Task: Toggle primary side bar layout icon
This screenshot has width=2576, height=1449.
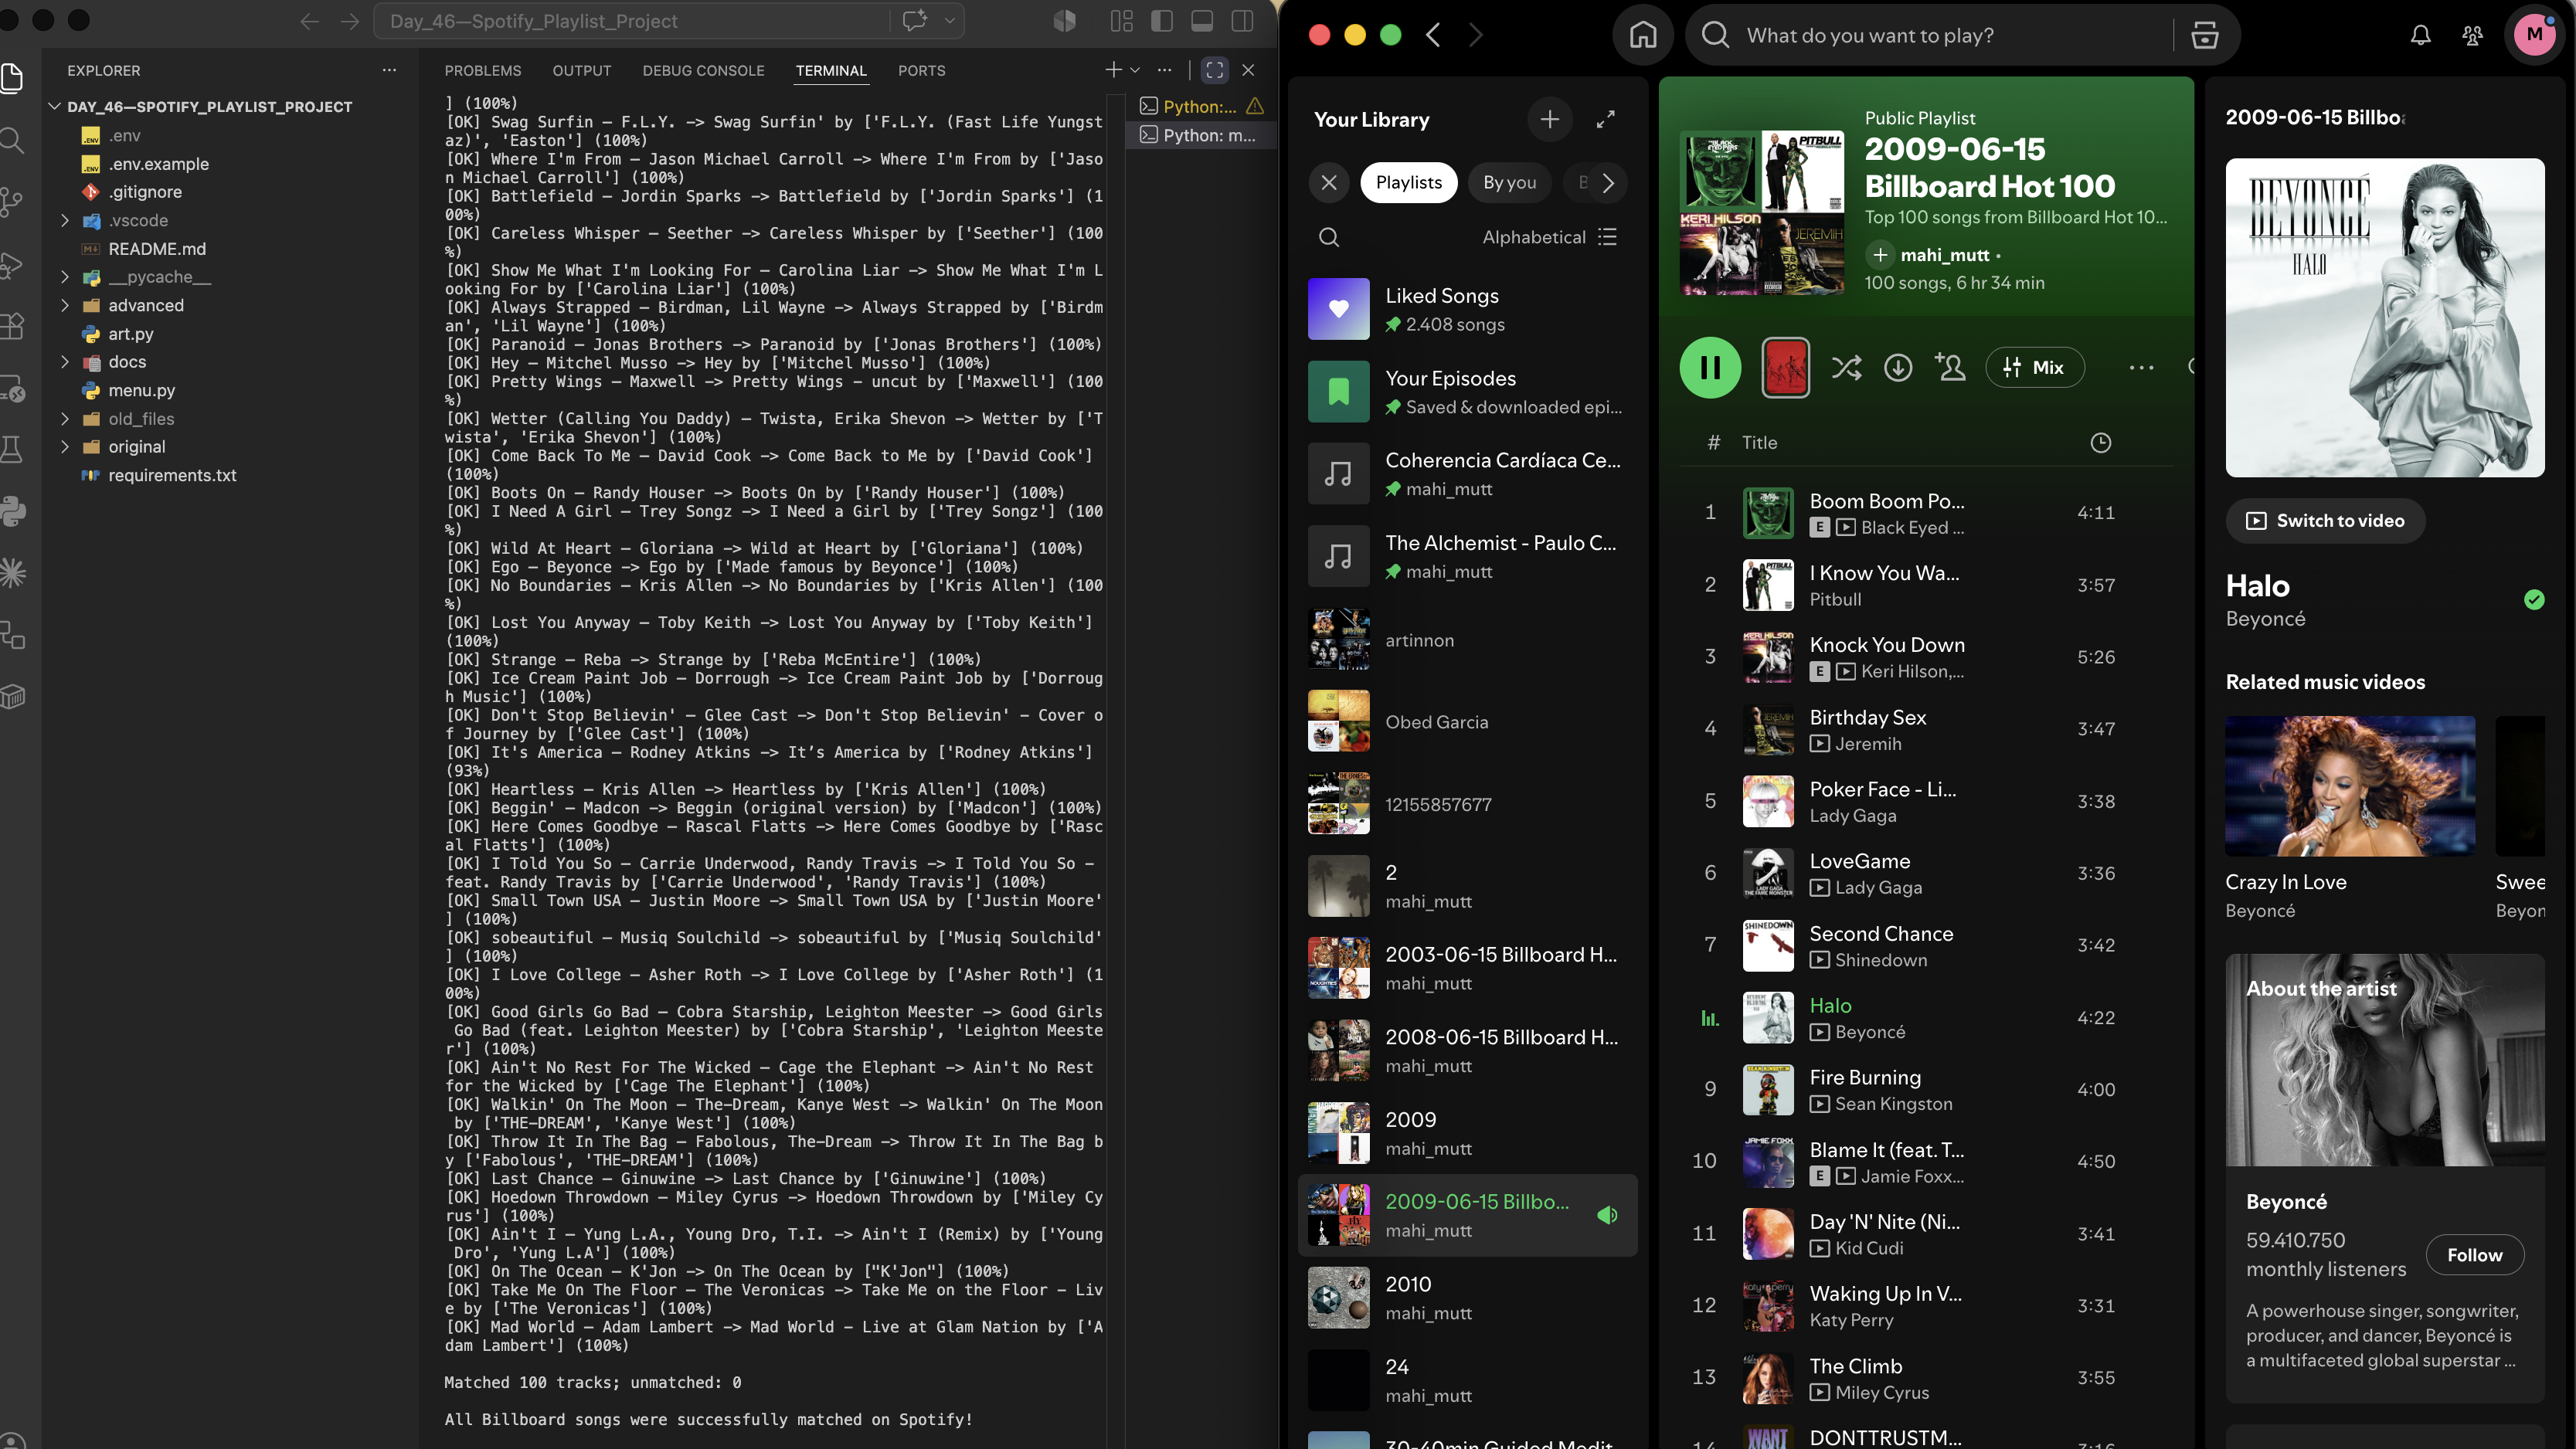Action: click(1161, 21)
